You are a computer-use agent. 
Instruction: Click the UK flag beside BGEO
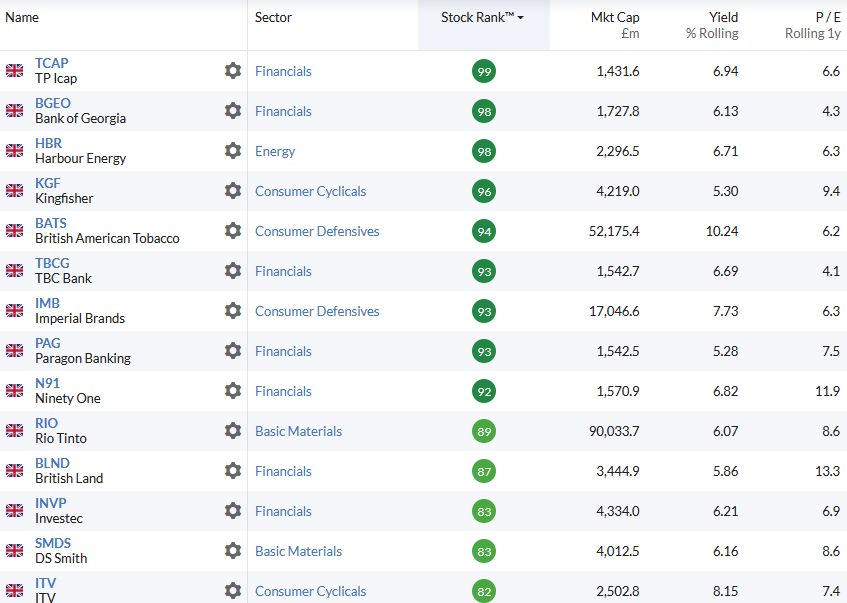[15, 110]
